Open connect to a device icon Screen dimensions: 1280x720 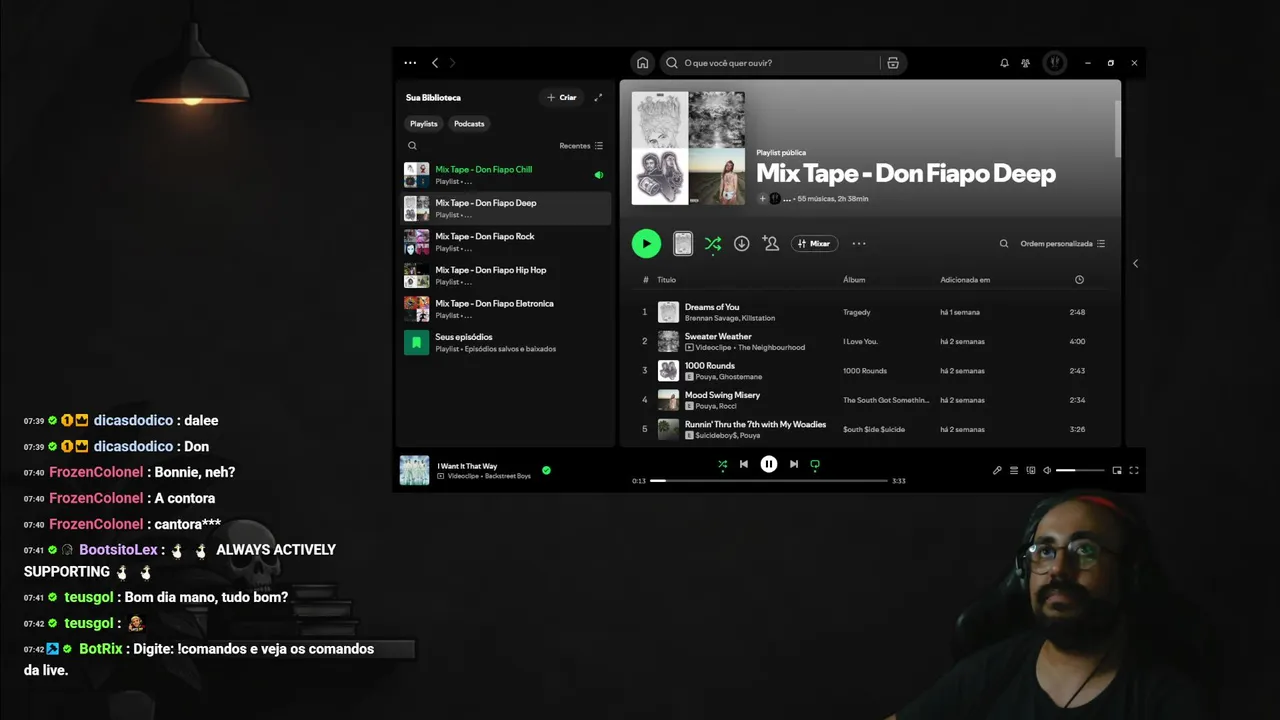(x=1031, y=470)
